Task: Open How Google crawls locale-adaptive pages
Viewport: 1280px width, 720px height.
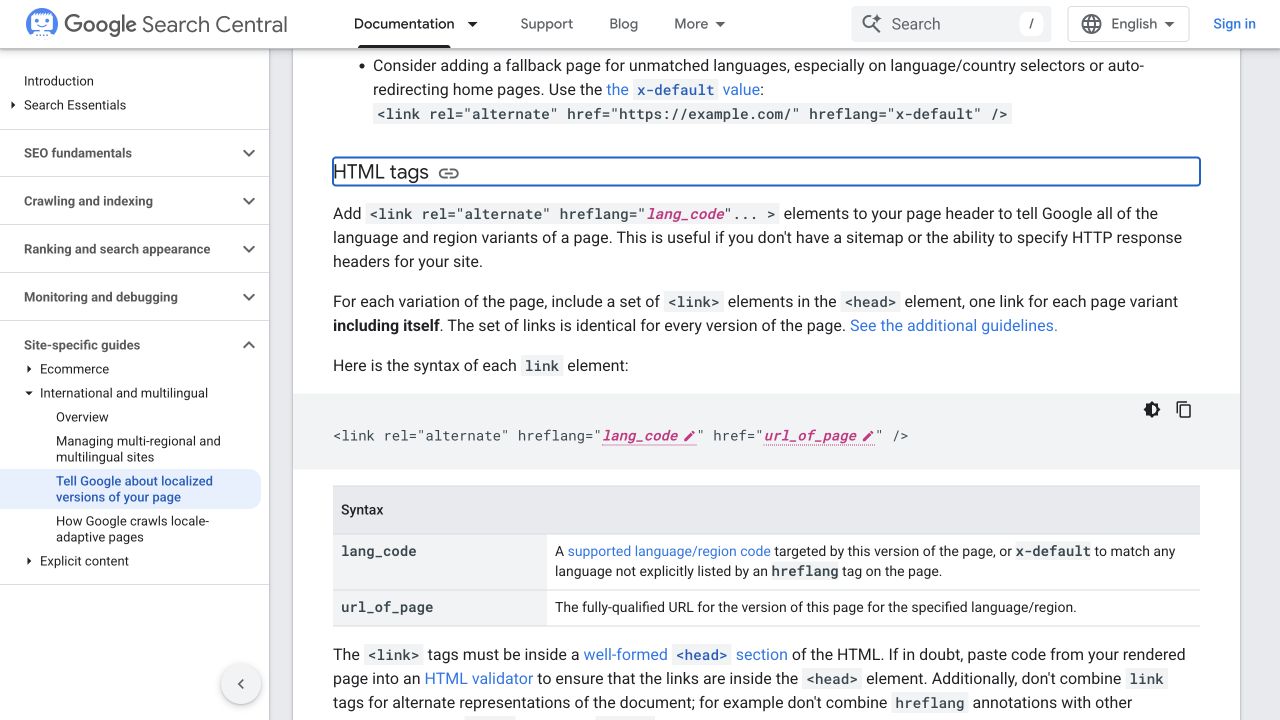Action: click(x=132, y=529)
